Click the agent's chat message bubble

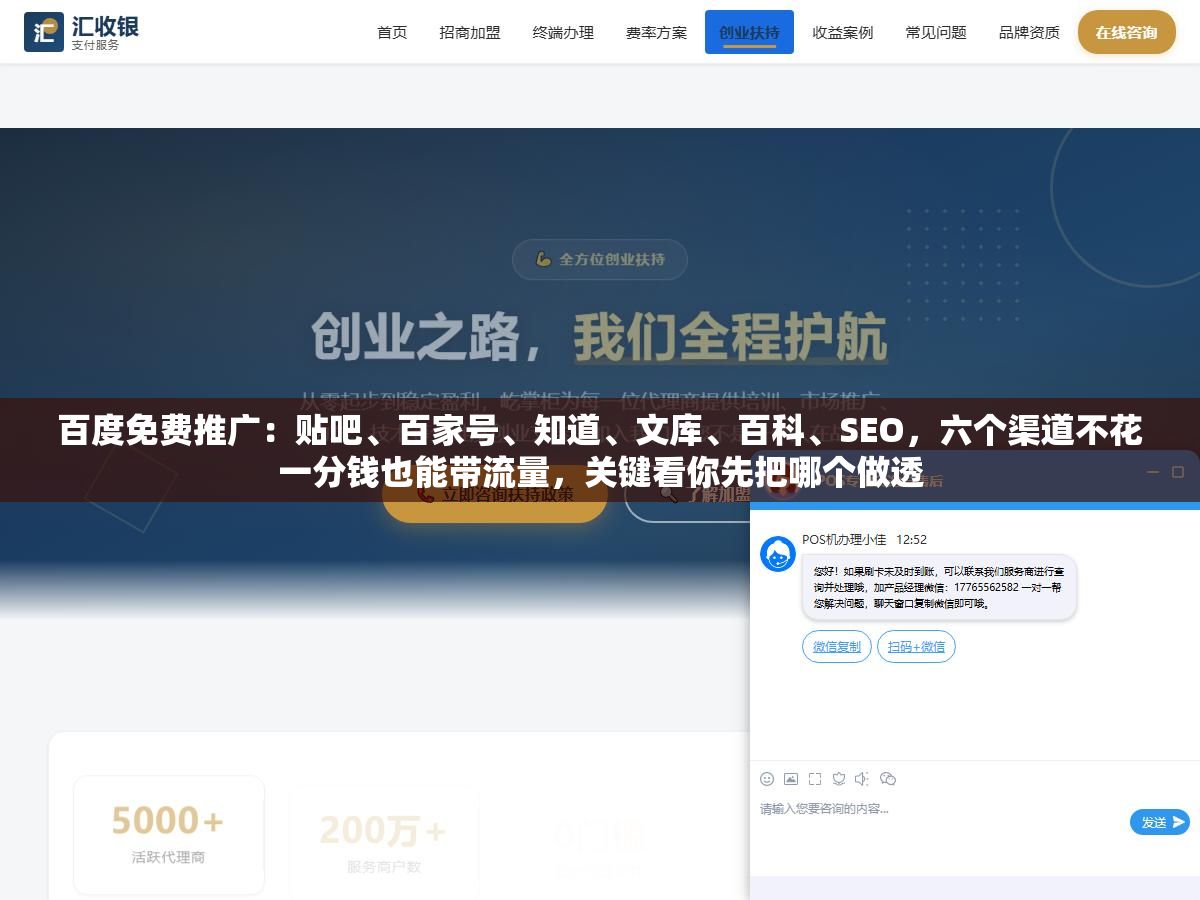[939, 588]
